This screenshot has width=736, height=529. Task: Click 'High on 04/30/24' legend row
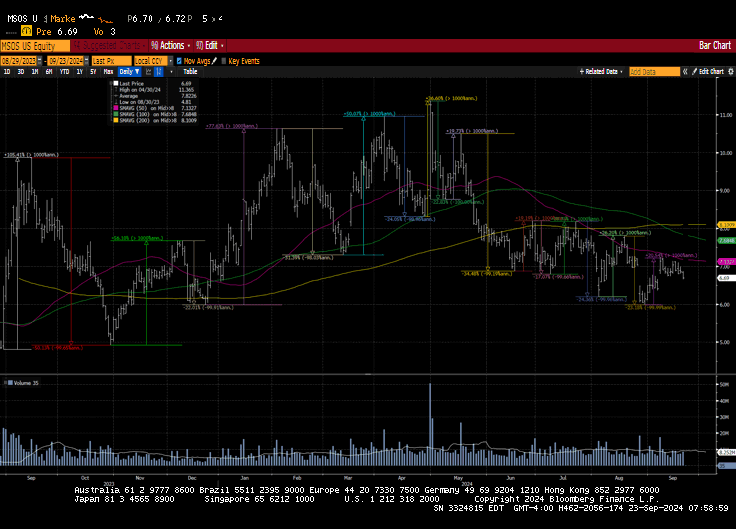coord(154,90)
